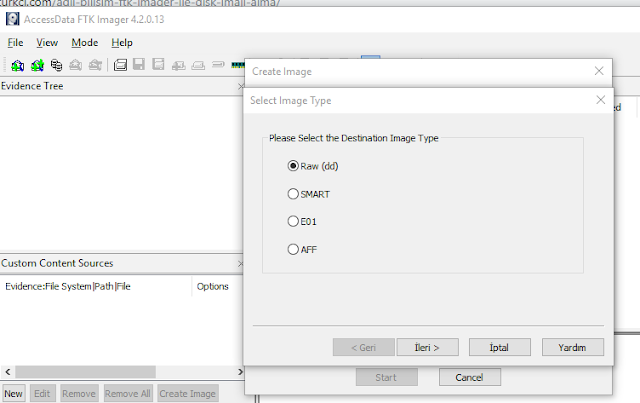Click the Options column header

click(x=213, y=287)
